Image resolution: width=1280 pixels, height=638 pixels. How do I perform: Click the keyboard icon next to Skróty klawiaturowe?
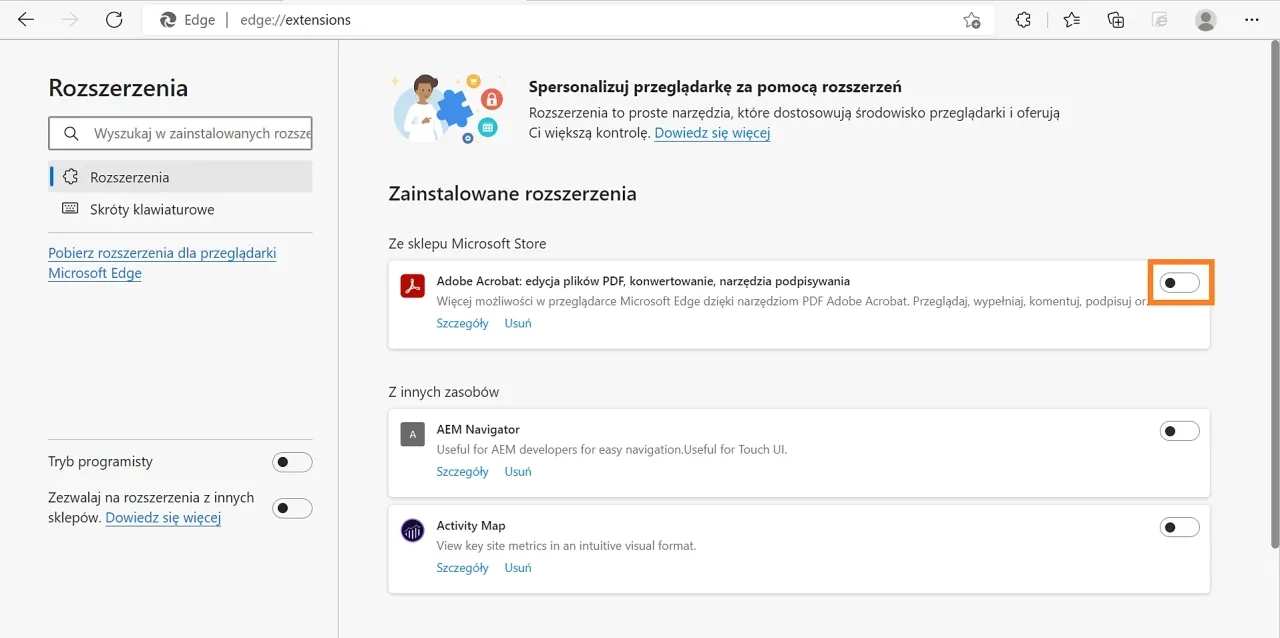(x=69, y=208)
